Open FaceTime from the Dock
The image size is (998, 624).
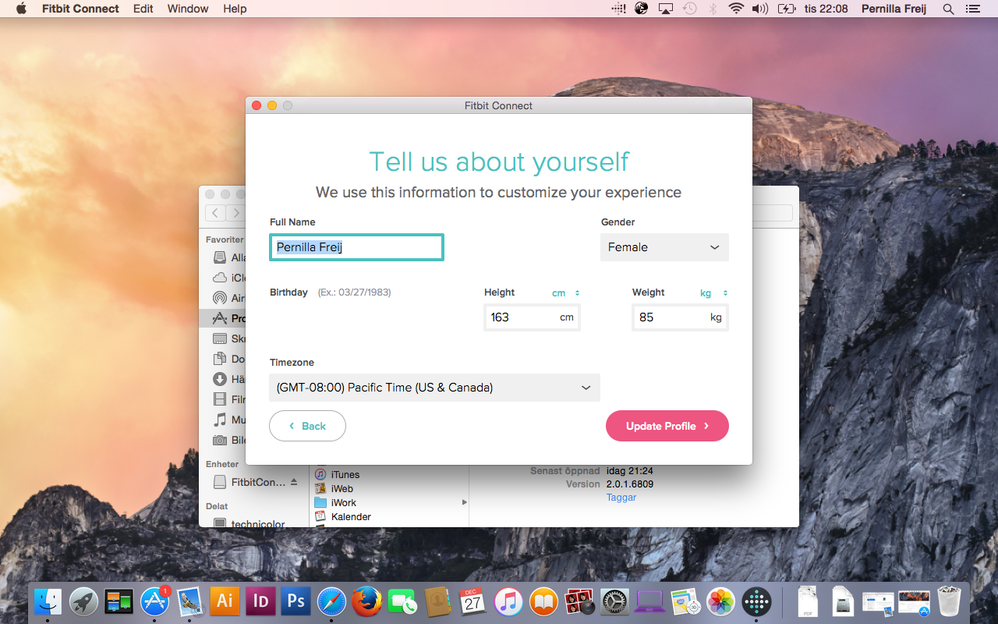pyautogui.click(x=402, y=601)
